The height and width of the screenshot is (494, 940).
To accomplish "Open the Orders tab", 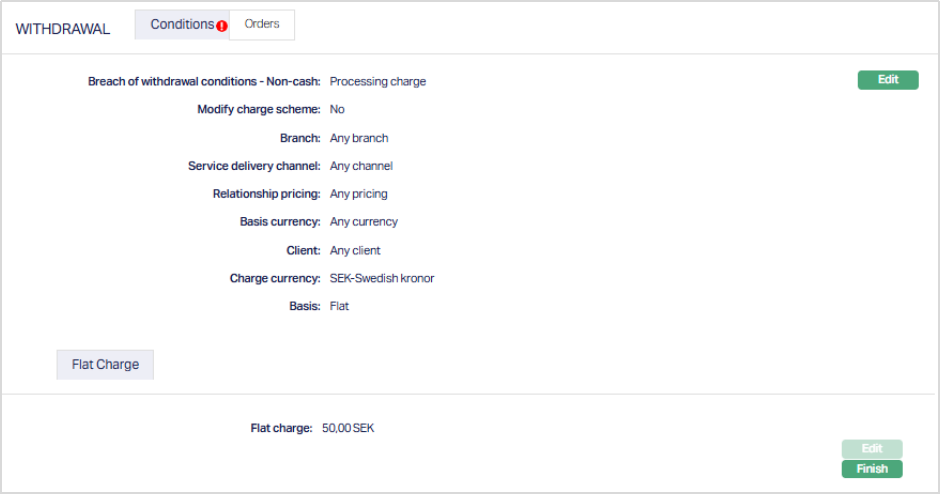I will pyautogui.click(x=262, y=24).
